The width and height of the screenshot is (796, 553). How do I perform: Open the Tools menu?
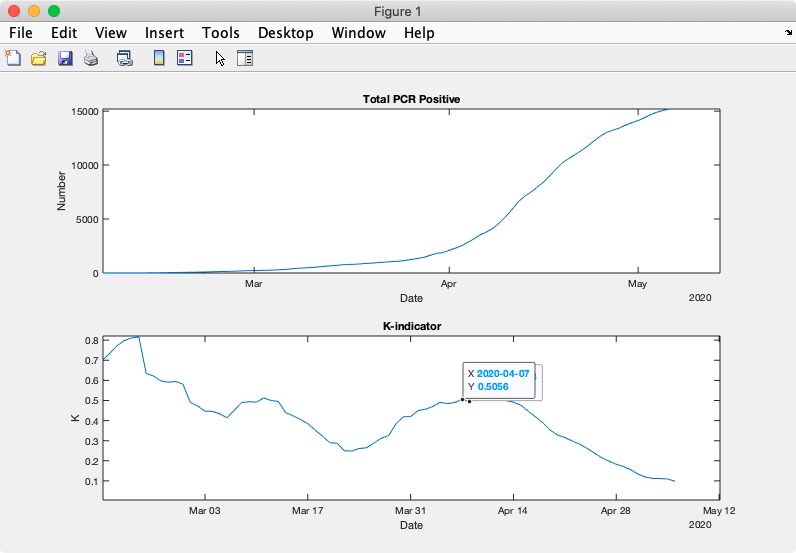pos(220,33)
